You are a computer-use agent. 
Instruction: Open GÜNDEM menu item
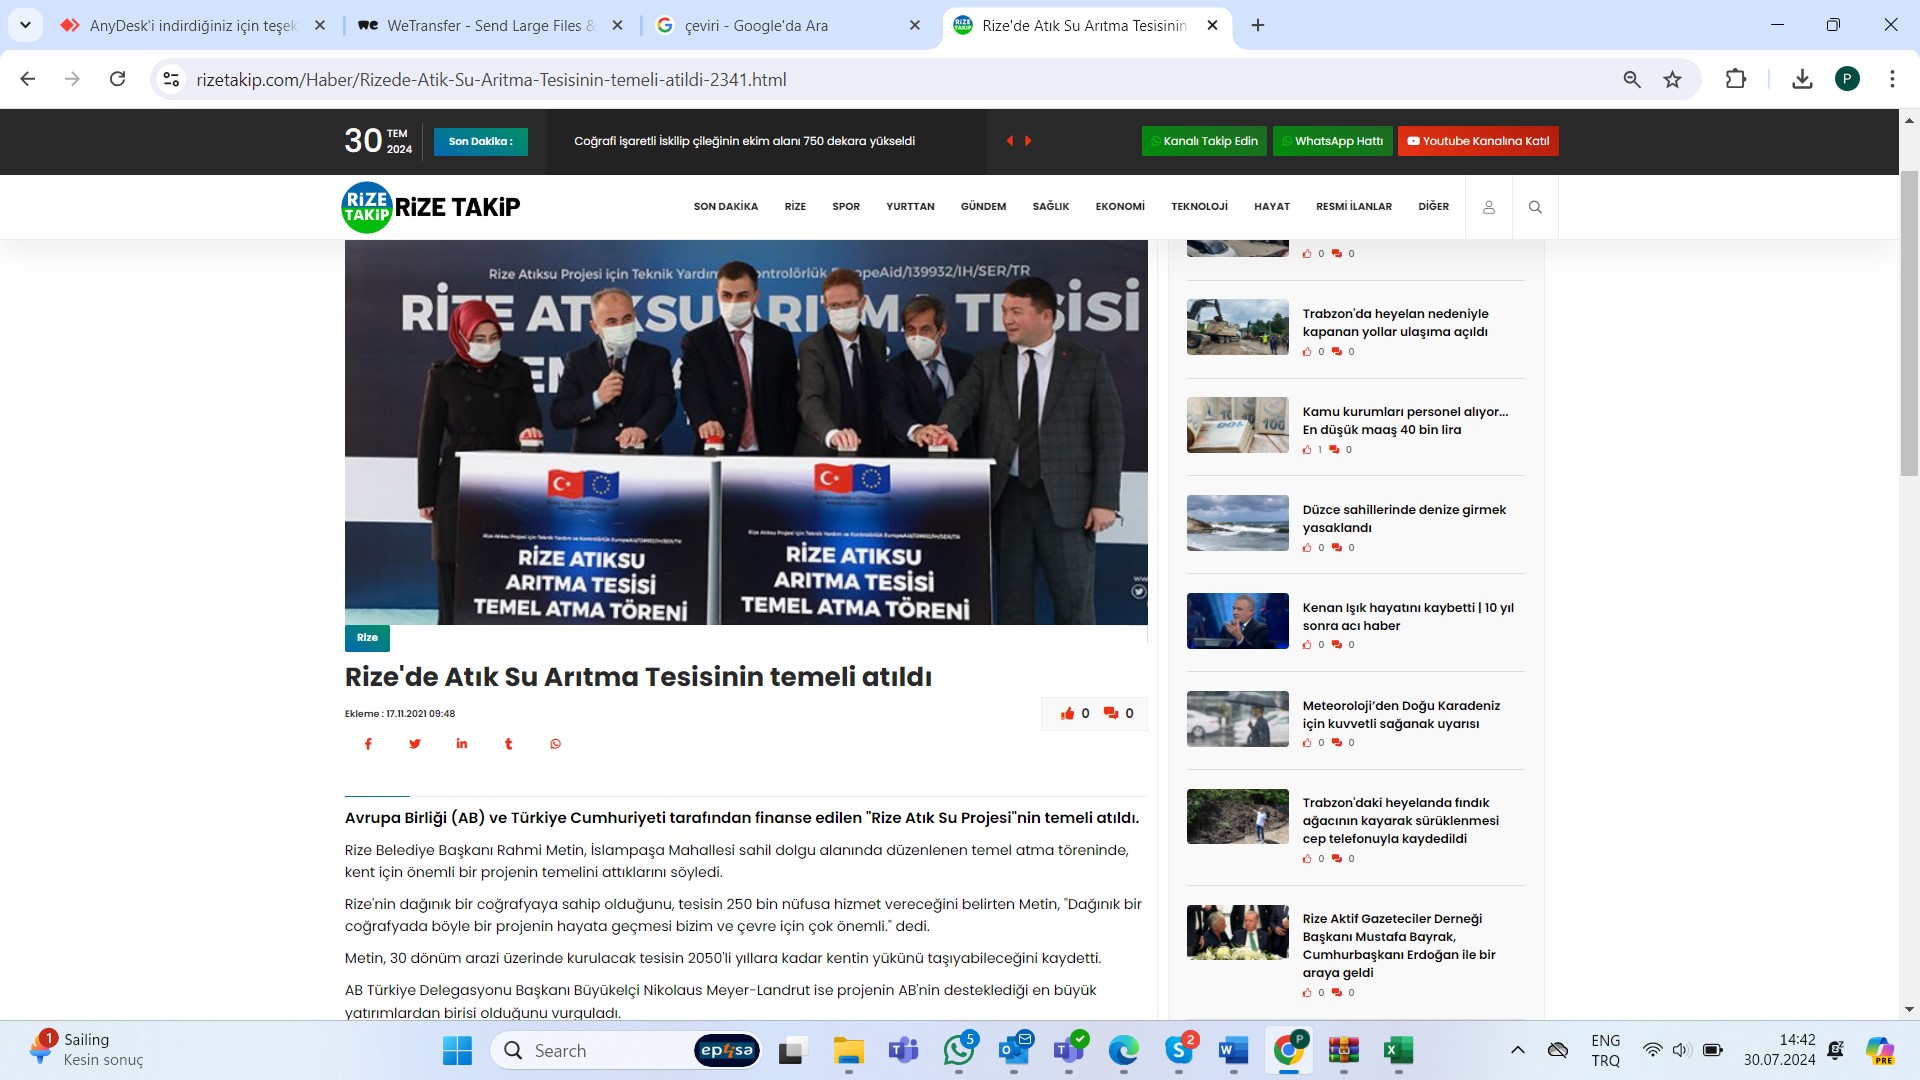point(983,207)
